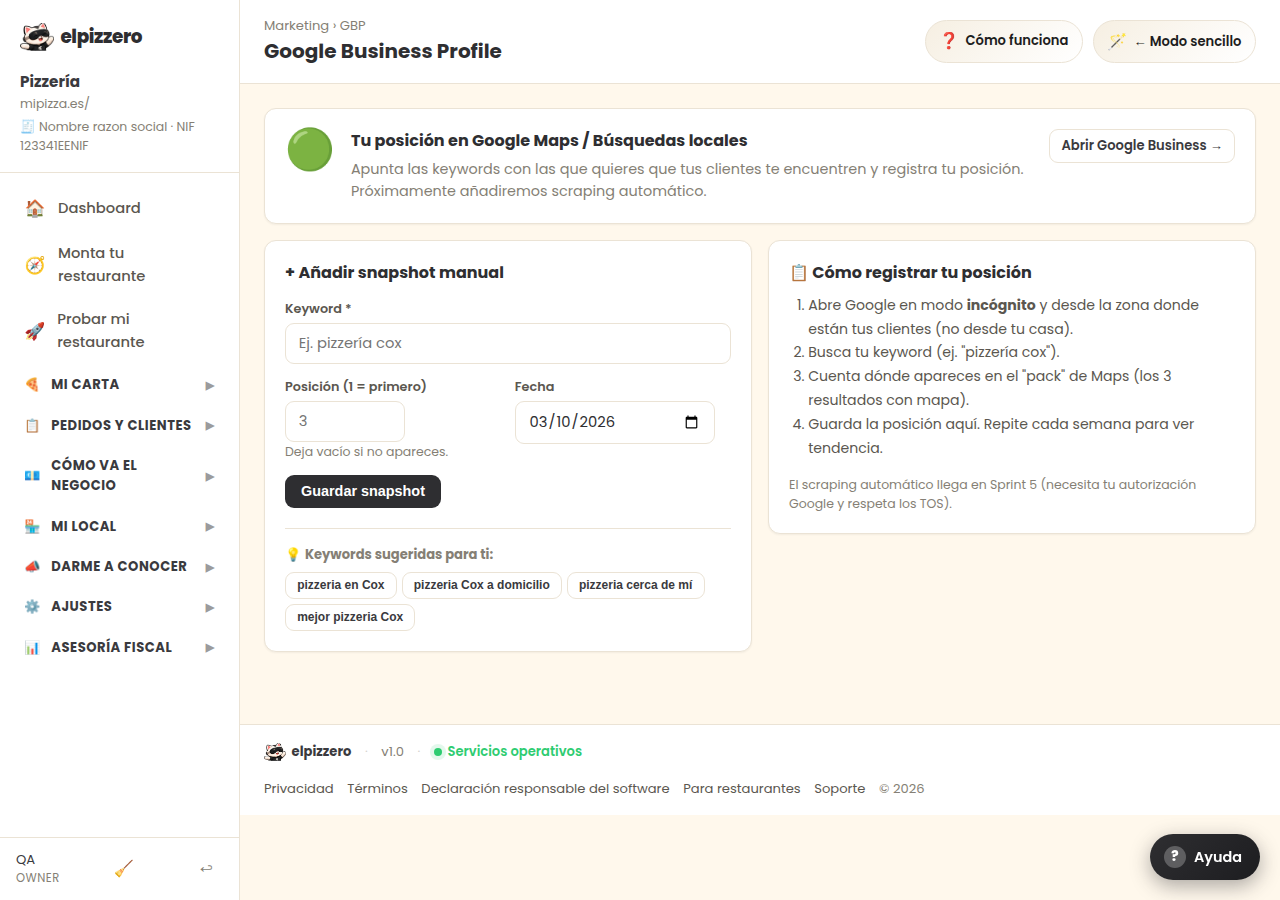Expand the MI LOCAL section arrow
Screen dimensions: 1280x900
point(210,527)
